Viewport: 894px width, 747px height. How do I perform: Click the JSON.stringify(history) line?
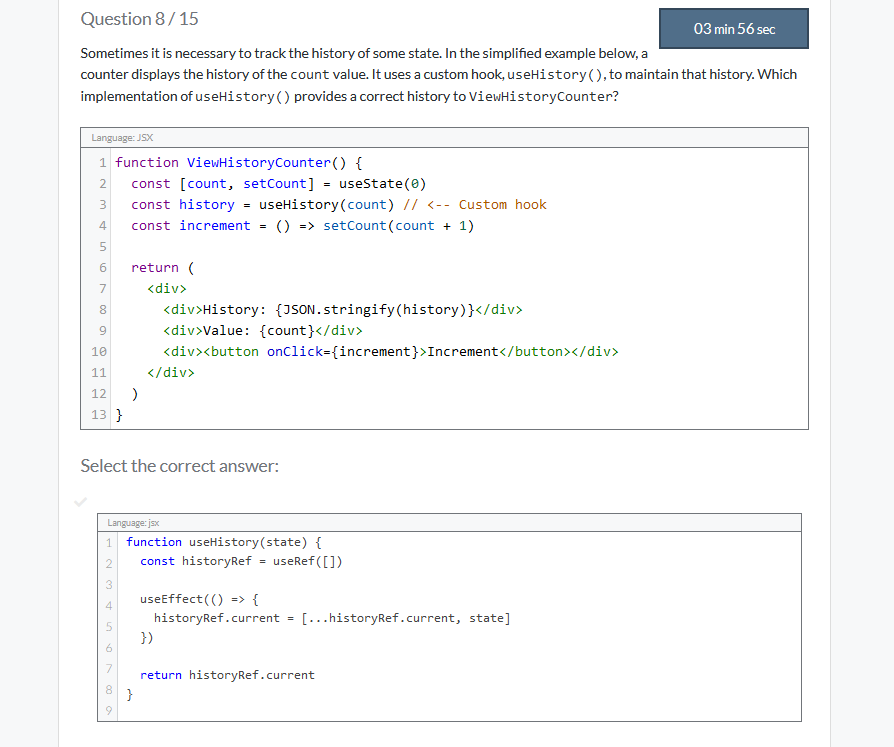point(343,310)
